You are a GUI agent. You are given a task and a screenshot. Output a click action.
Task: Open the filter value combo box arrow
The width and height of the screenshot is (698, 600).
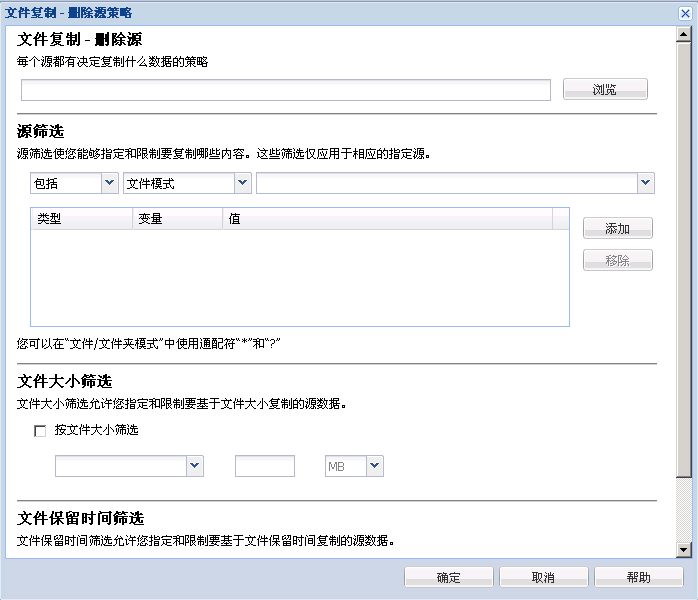coord(645,183)
